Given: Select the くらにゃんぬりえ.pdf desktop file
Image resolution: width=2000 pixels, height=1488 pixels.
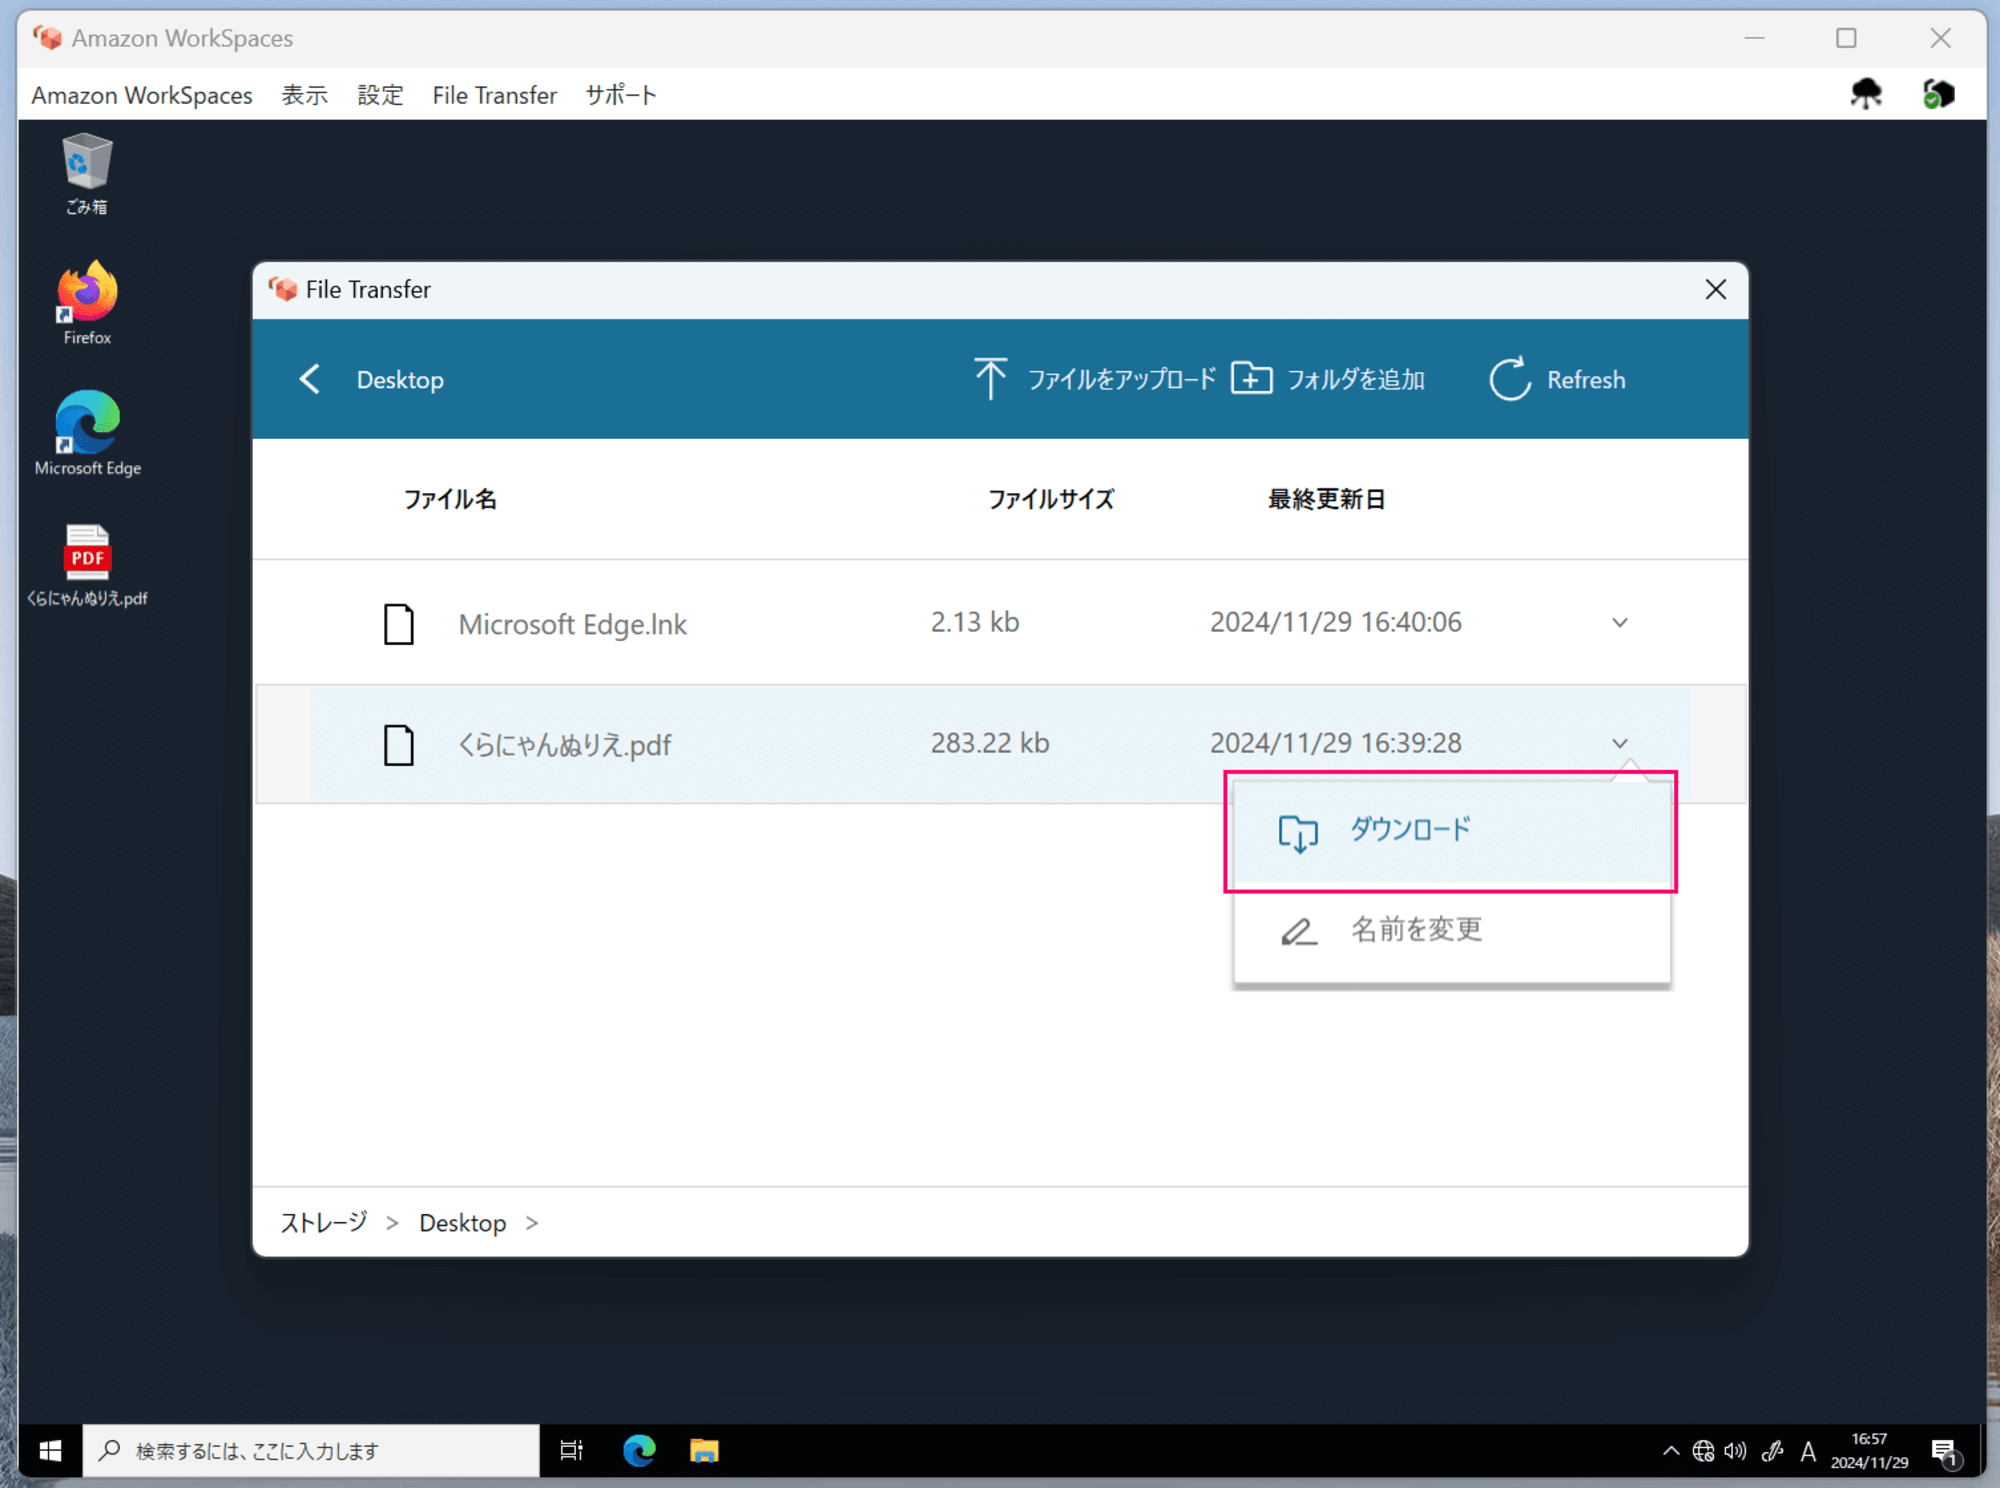Looking at the screenshot, I should tap(87, 565).
